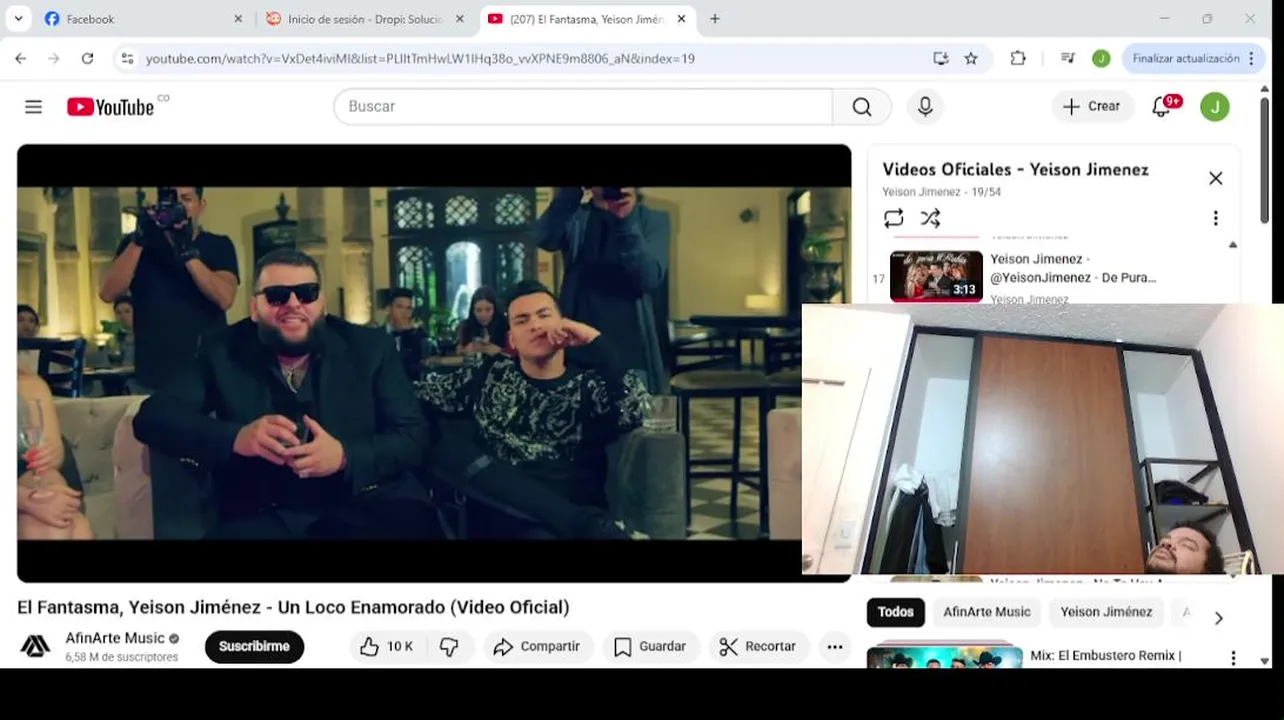Like the video with 10 K
Viewport: 1284px width, 720px height.
coord(387,647)
